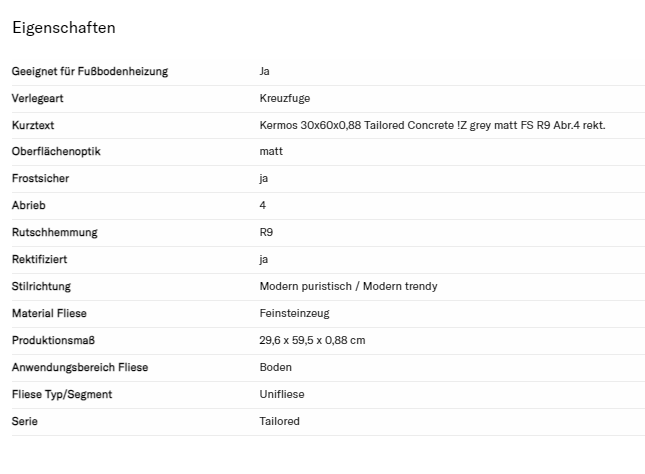Select the matt surface value
Screen dimensions: 645x474
pos(271,152)
